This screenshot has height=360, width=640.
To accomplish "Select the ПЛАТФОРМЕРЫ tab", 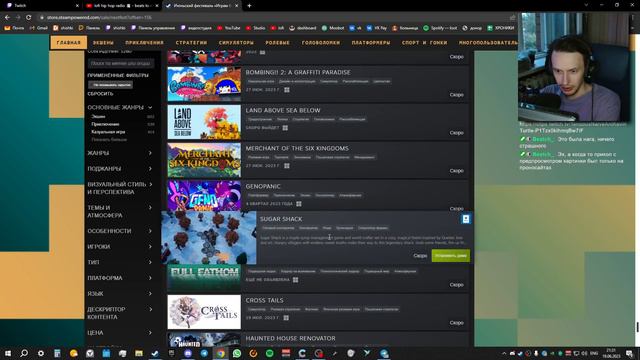I will 371,42.
